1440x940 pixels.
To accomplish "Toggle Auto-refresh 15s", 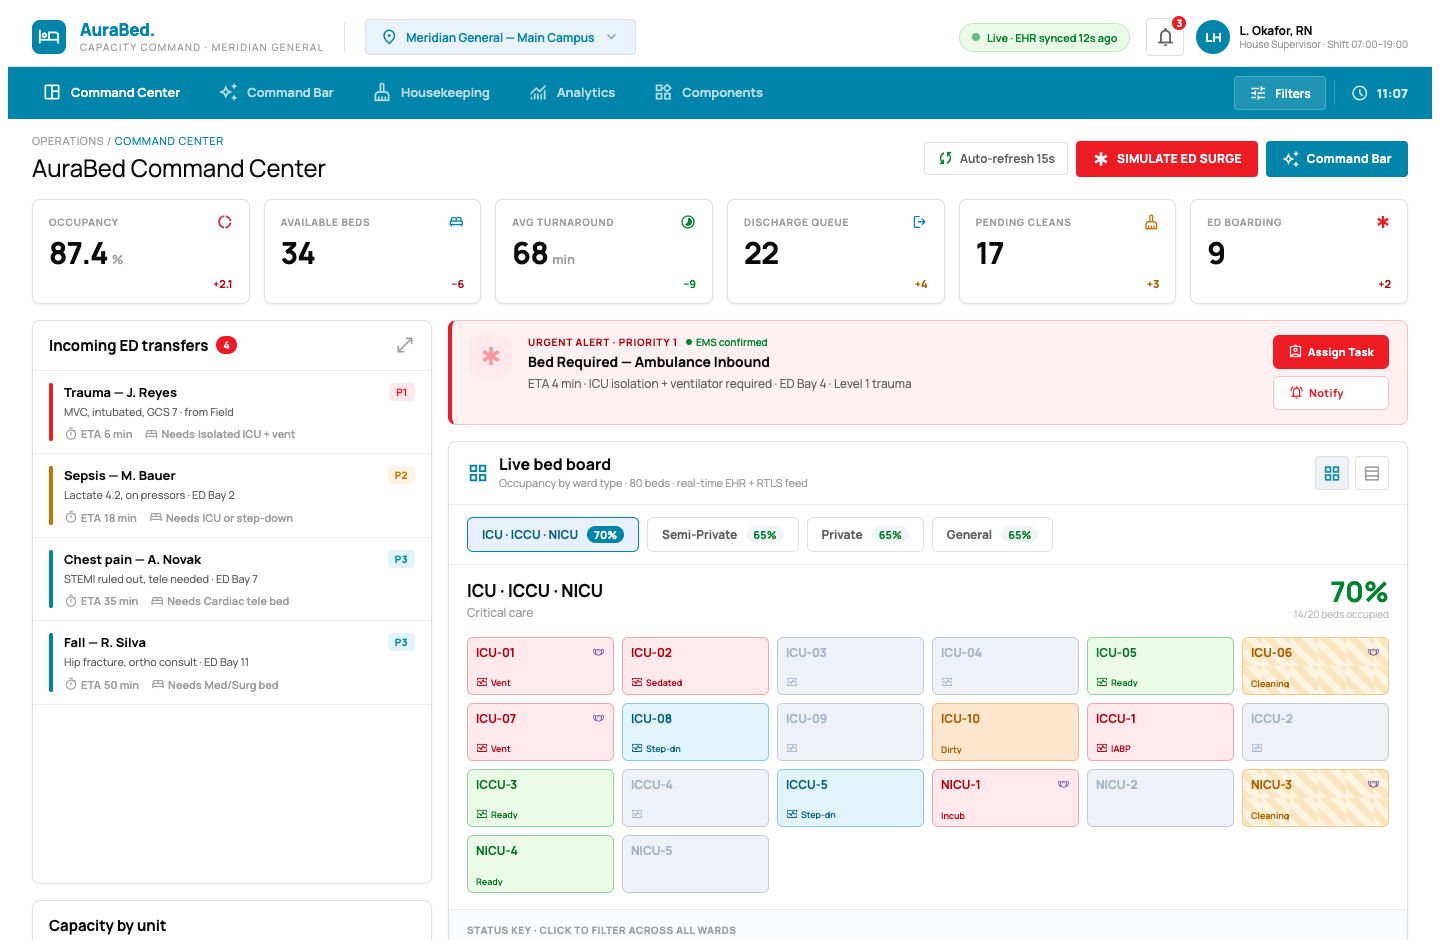I will [996, 159].
